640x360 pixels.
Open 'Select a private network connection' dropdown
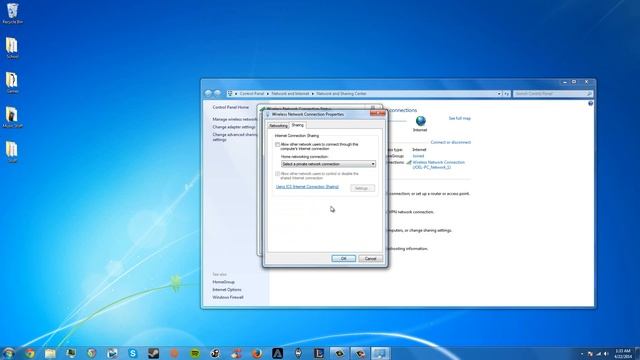click(x=328, y=164)
